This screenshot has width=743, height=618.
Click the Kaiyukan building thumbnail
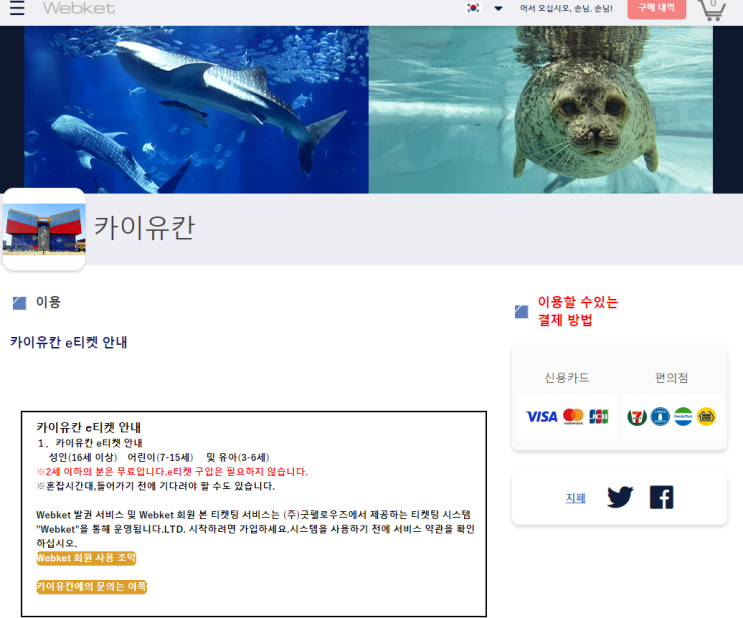click(44, 229)
